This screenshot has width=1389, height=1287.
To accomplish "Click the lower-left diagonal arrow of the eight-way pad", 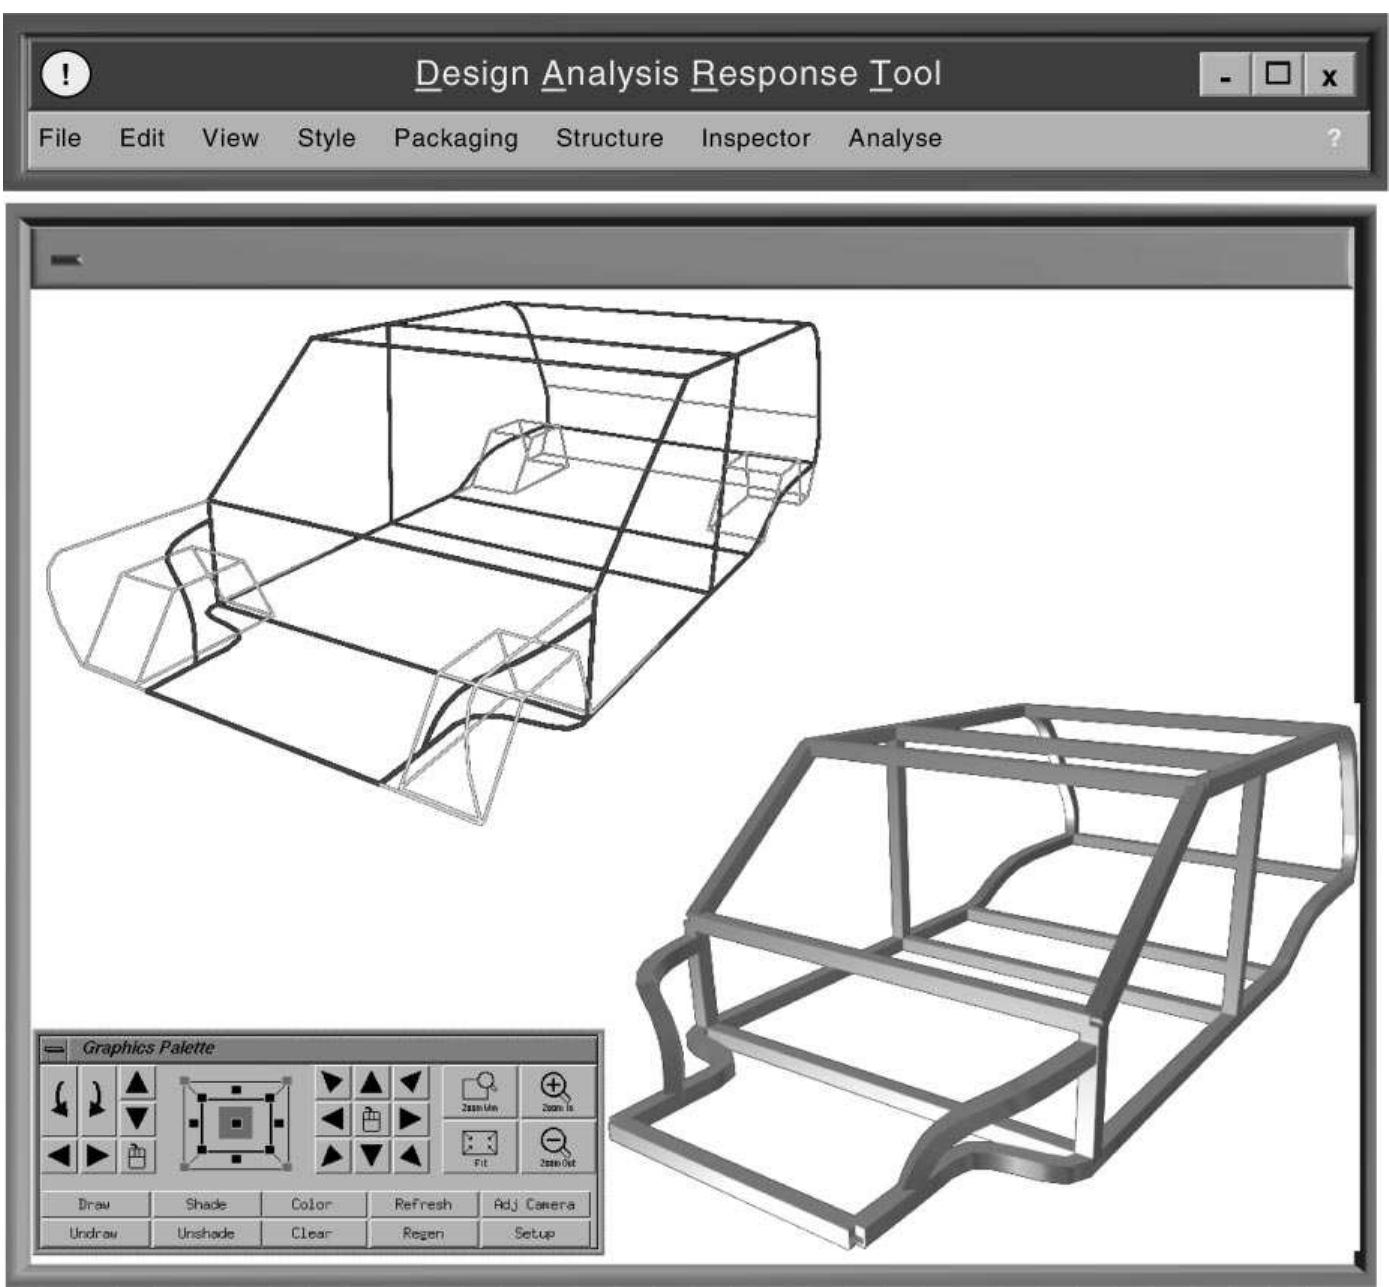I will [x=333, y=1156].
